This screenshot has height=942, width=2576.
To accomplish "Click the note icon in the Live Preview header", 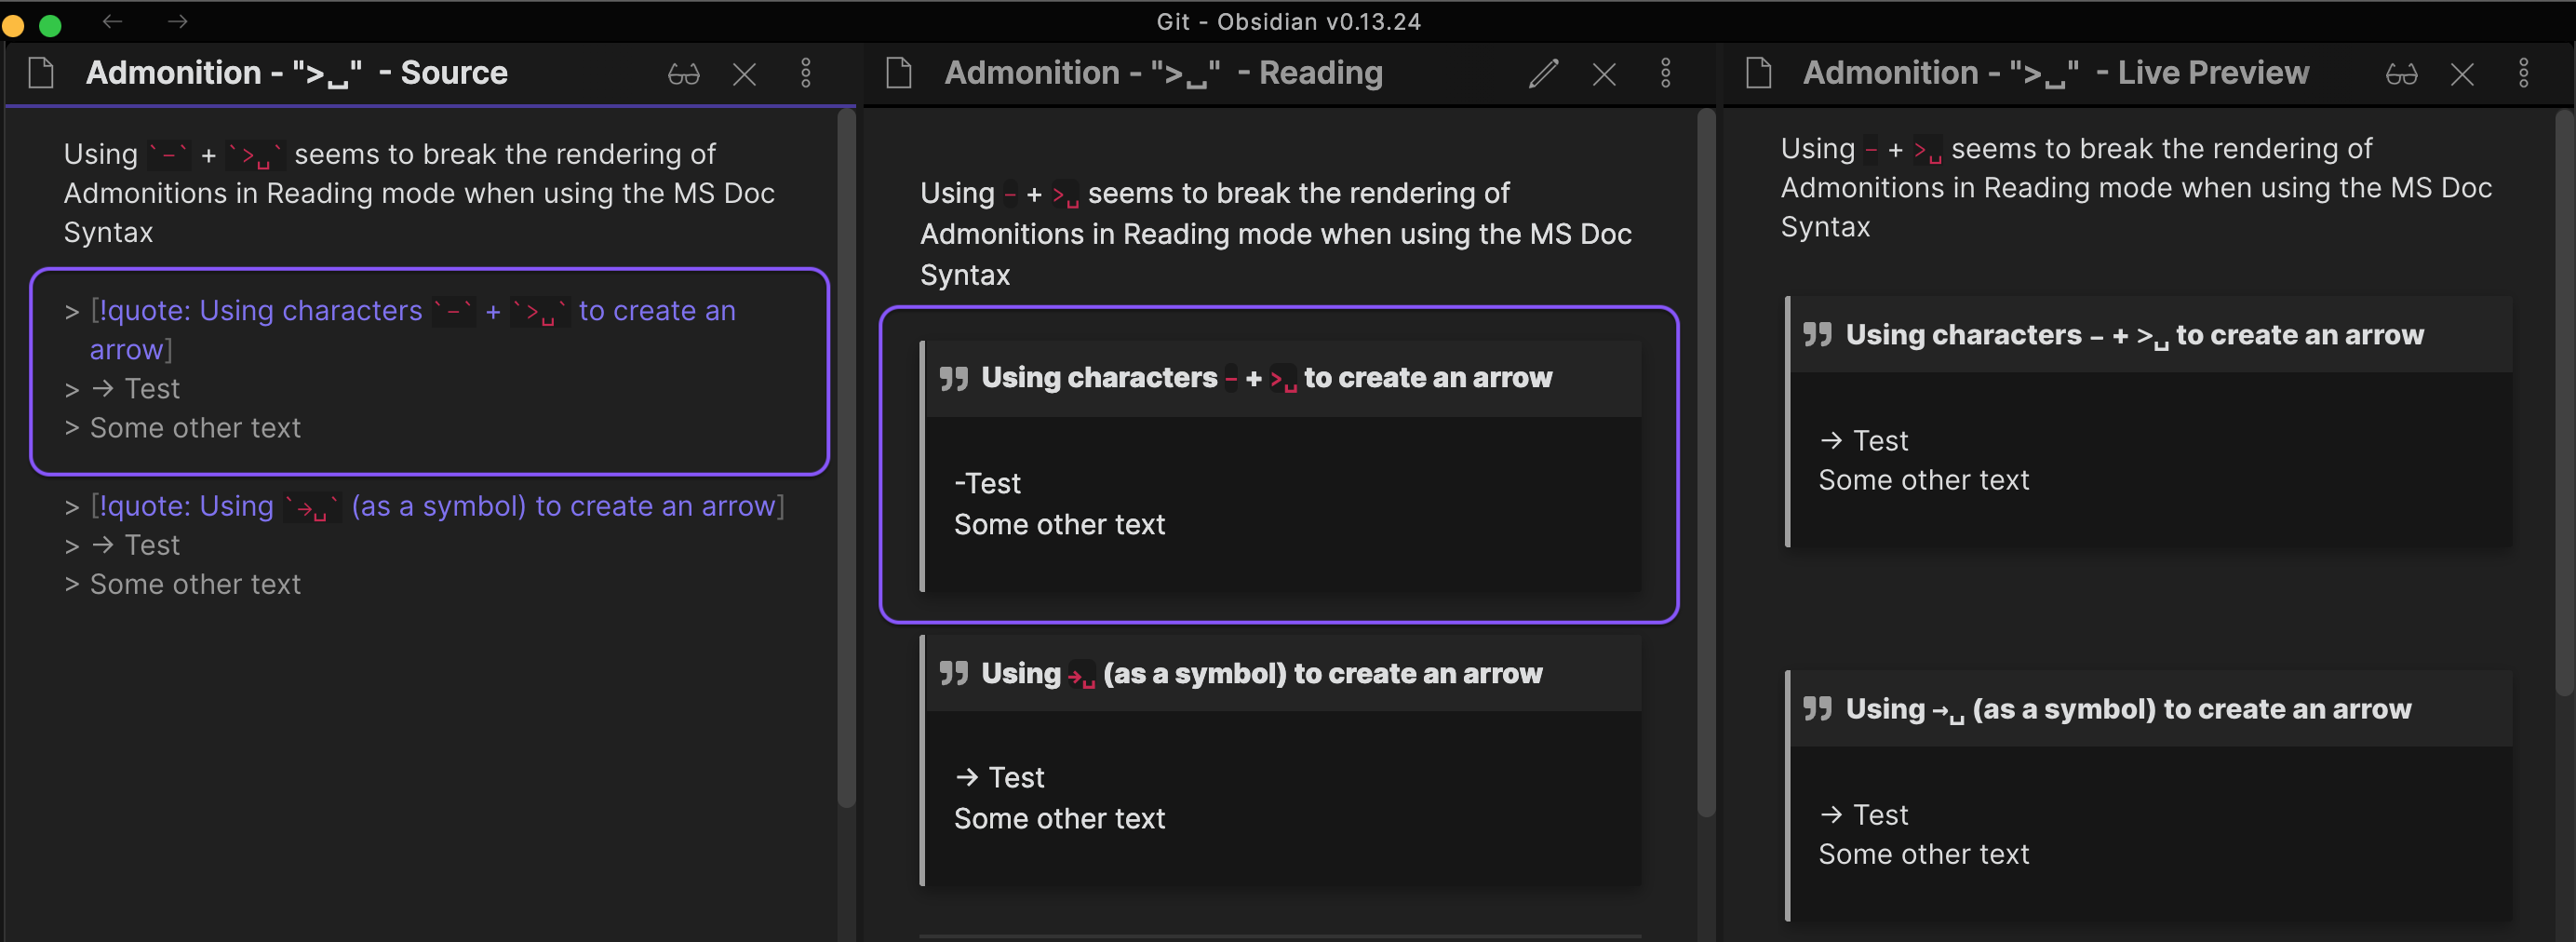I will pos(1757,72).
